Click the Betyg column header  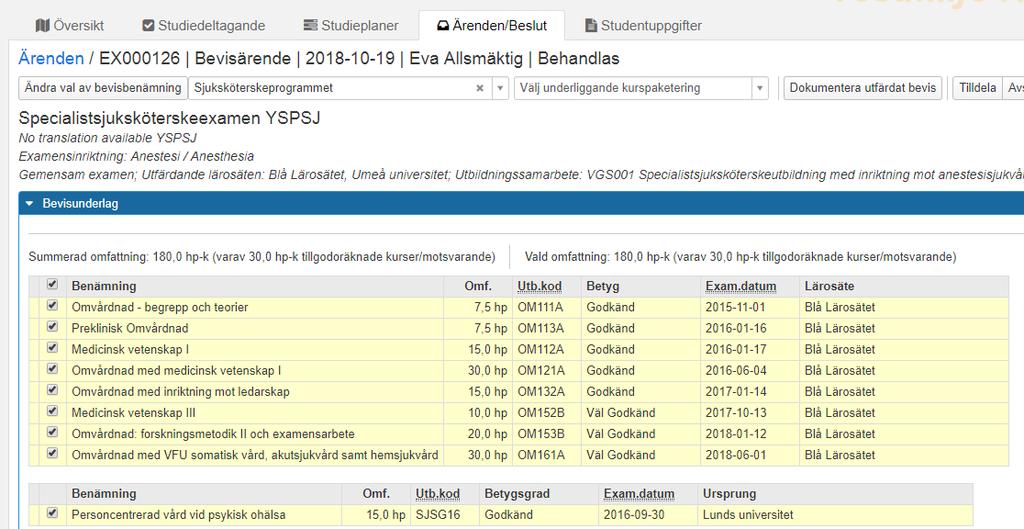click(x=602, y=286)
